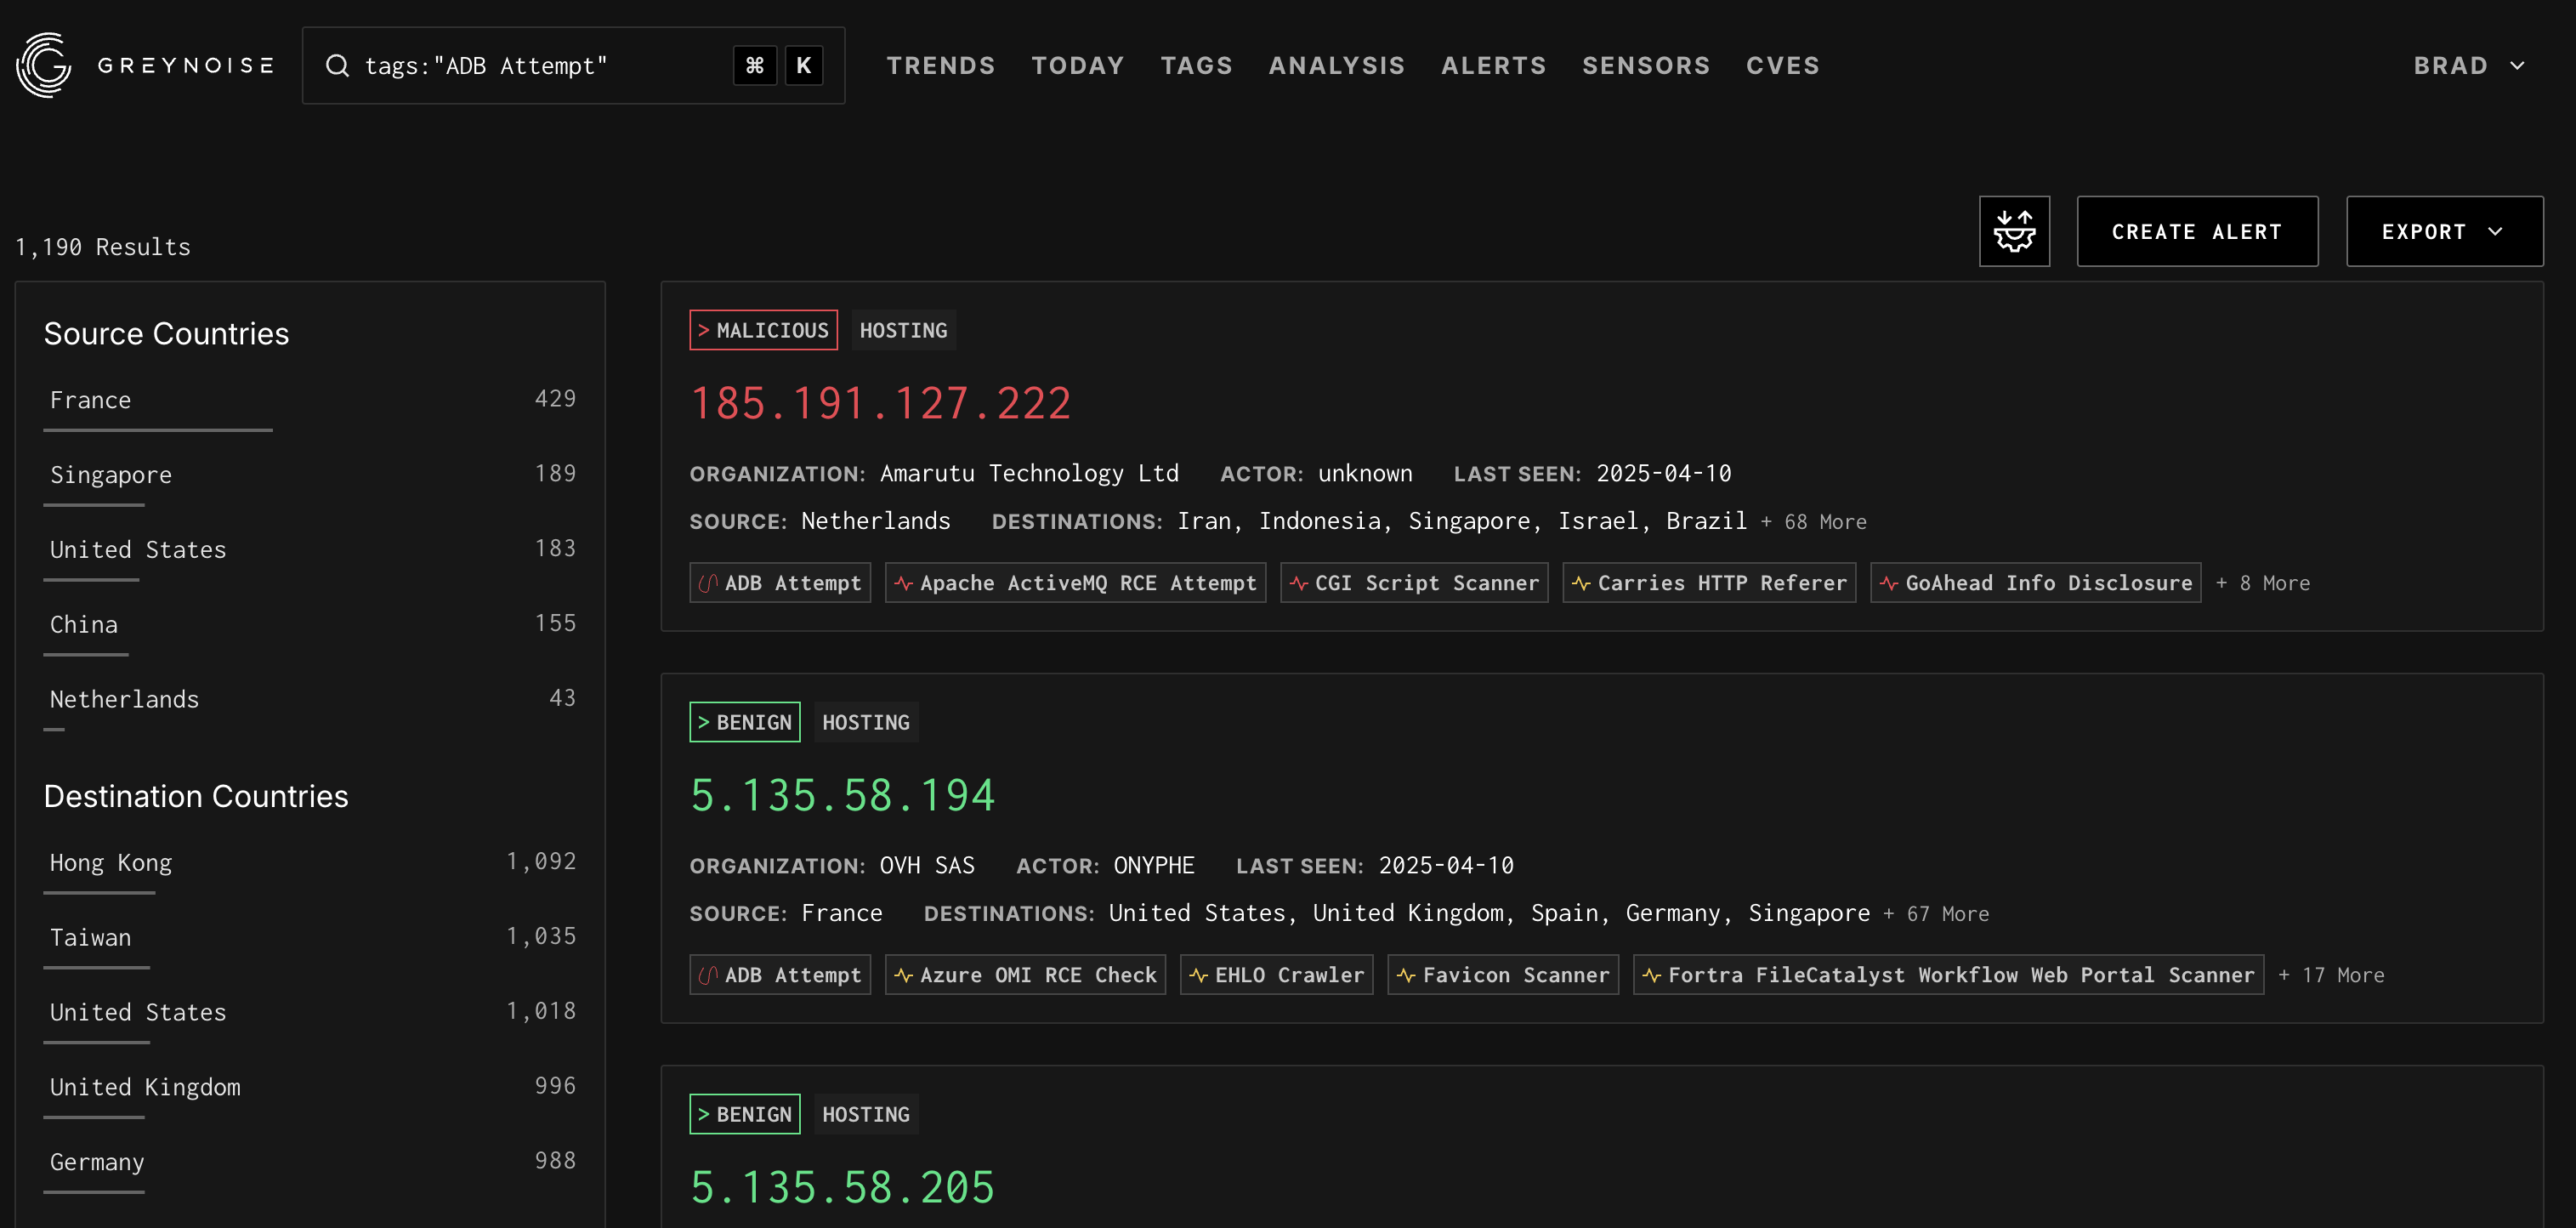Image resolution: width=2576 pixels, height=1228 pixels.
Task: Open the CVES section
Action: [x=1782, y=66]
